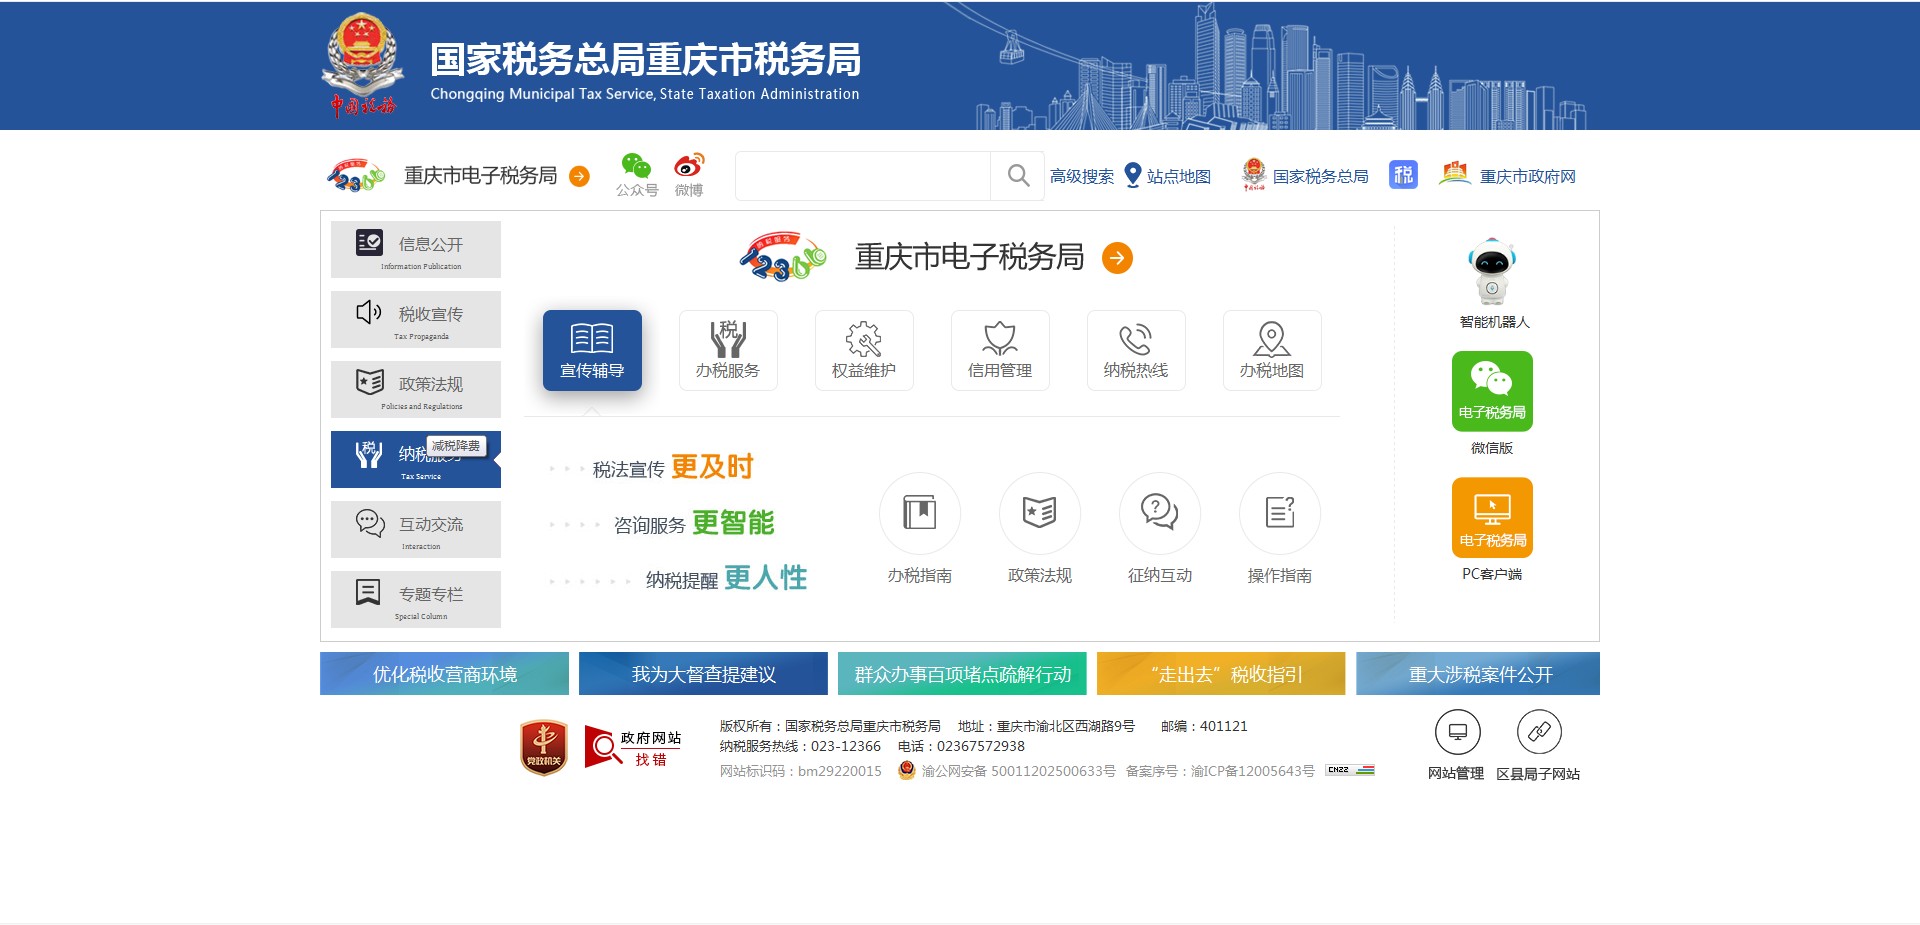Screen dimensions: 1920x925
Task: Open the 专题专栏 sidebar menu
Action: point(416,599)
